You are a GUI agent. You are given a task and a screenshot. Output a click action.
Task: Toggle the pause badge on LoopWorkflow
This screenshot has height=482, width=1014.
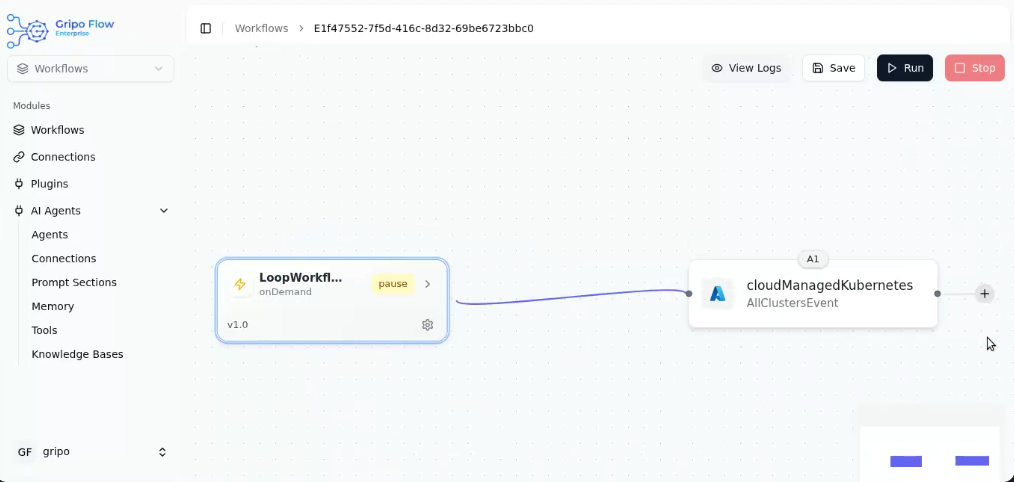click(x=393, y=284)
